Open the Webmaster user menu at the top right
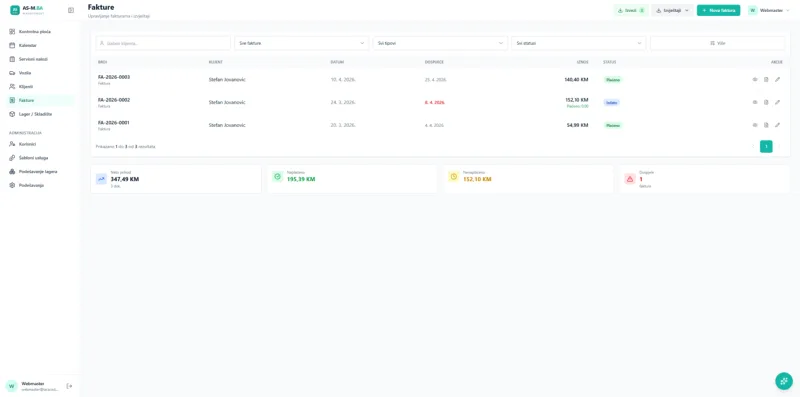This screenshot has height=397, width=800. (x=769, y=10)
